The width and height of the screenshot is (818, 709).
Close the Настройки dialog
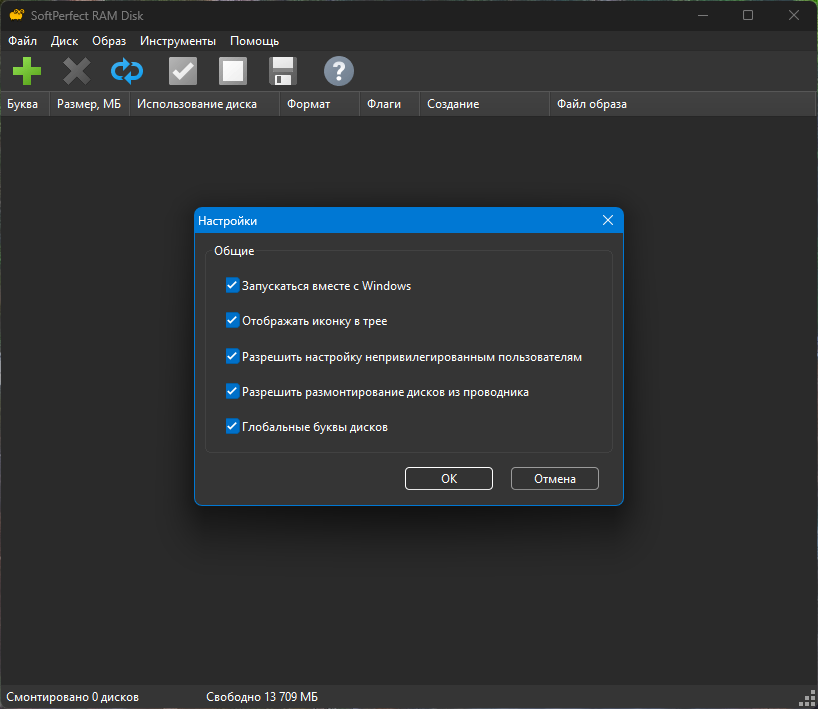tap(608, 220)
